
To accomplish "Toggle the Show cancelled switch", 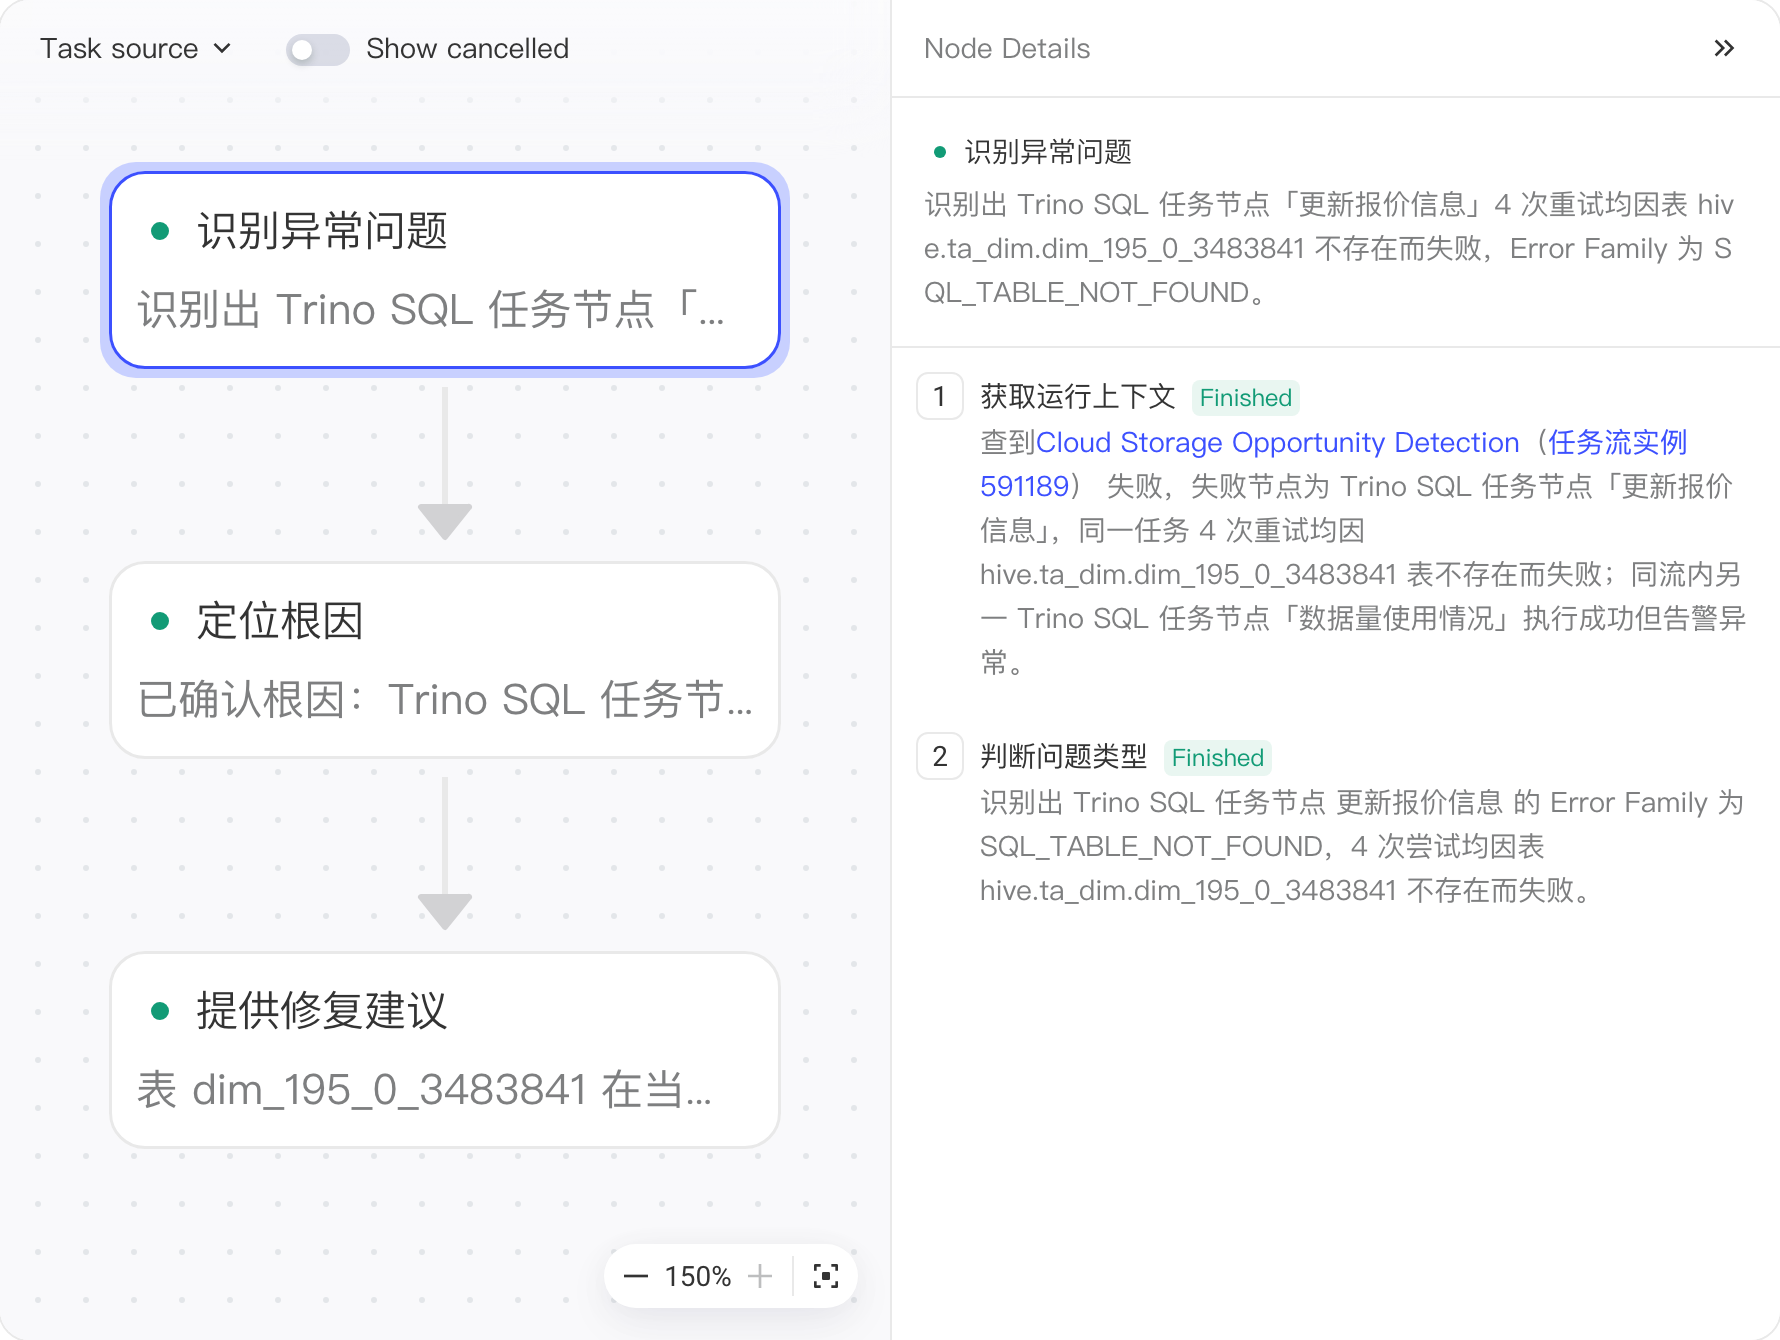I will [317, 49].
